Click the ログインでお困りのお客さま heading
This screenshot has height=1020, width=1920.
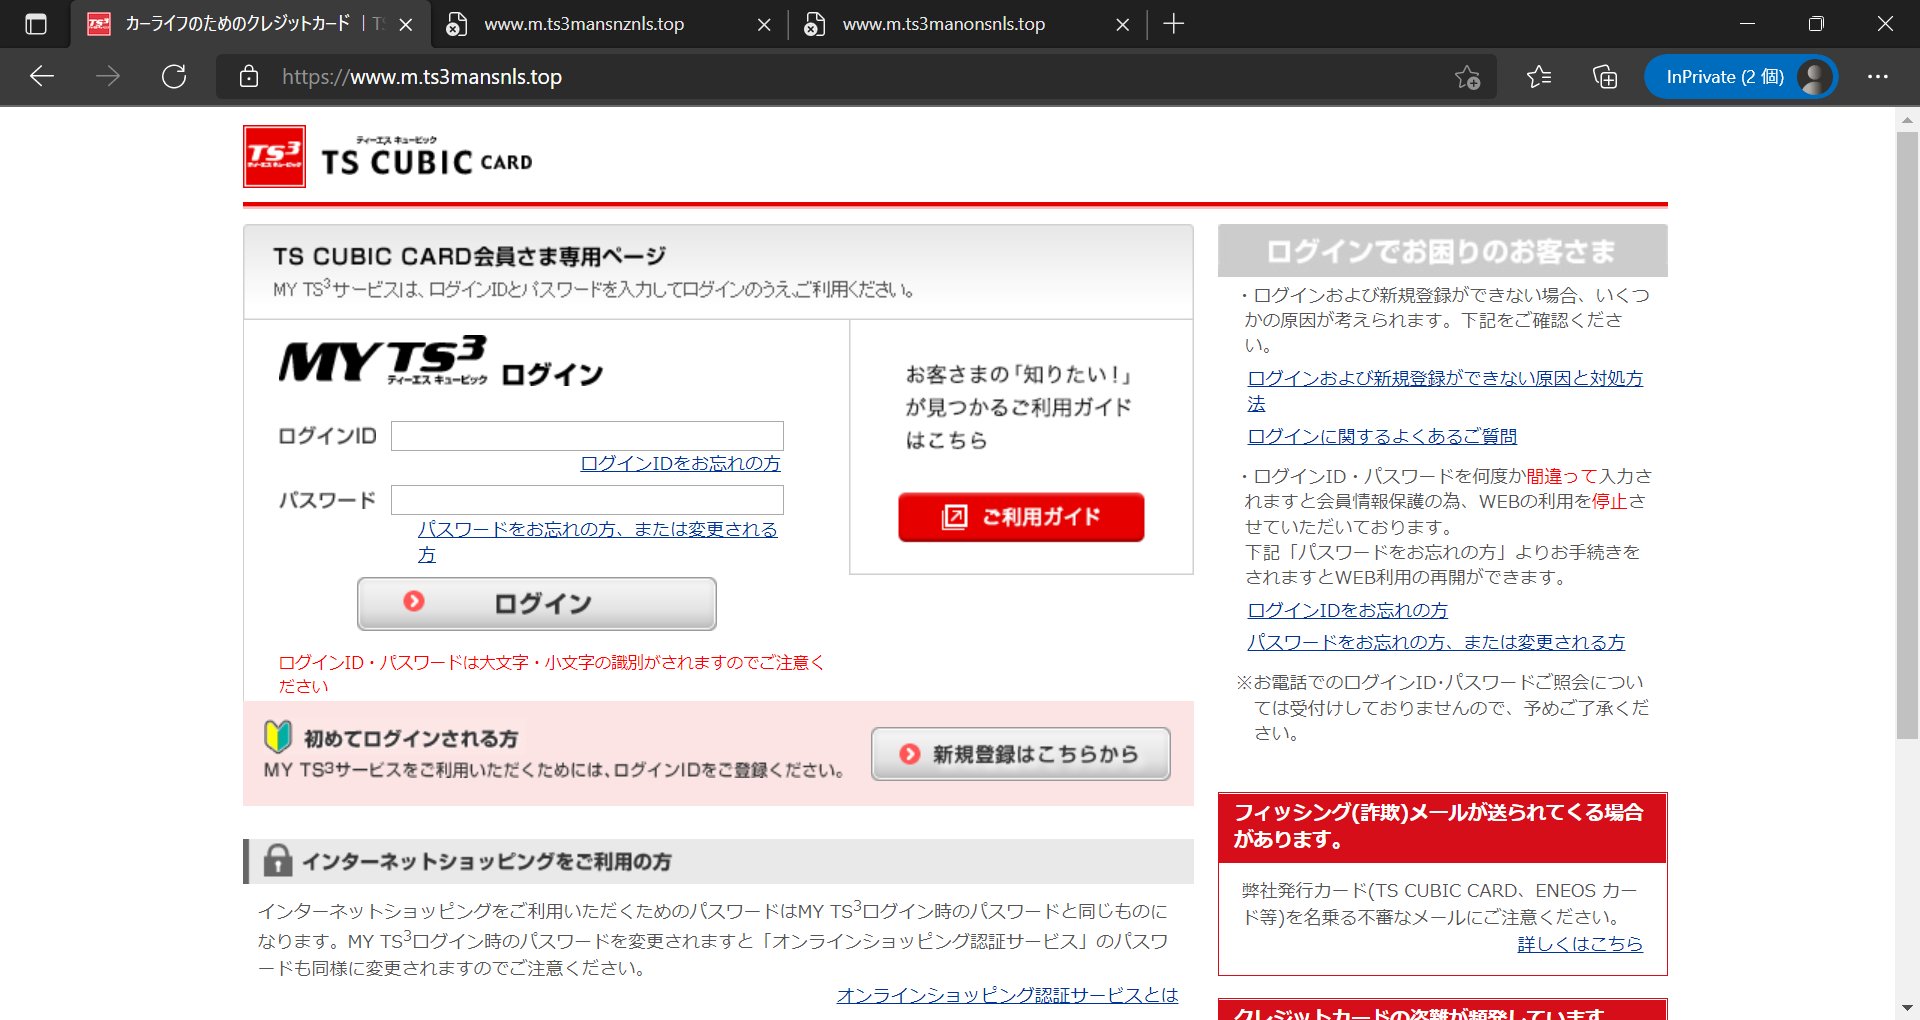click(1442, 251)
